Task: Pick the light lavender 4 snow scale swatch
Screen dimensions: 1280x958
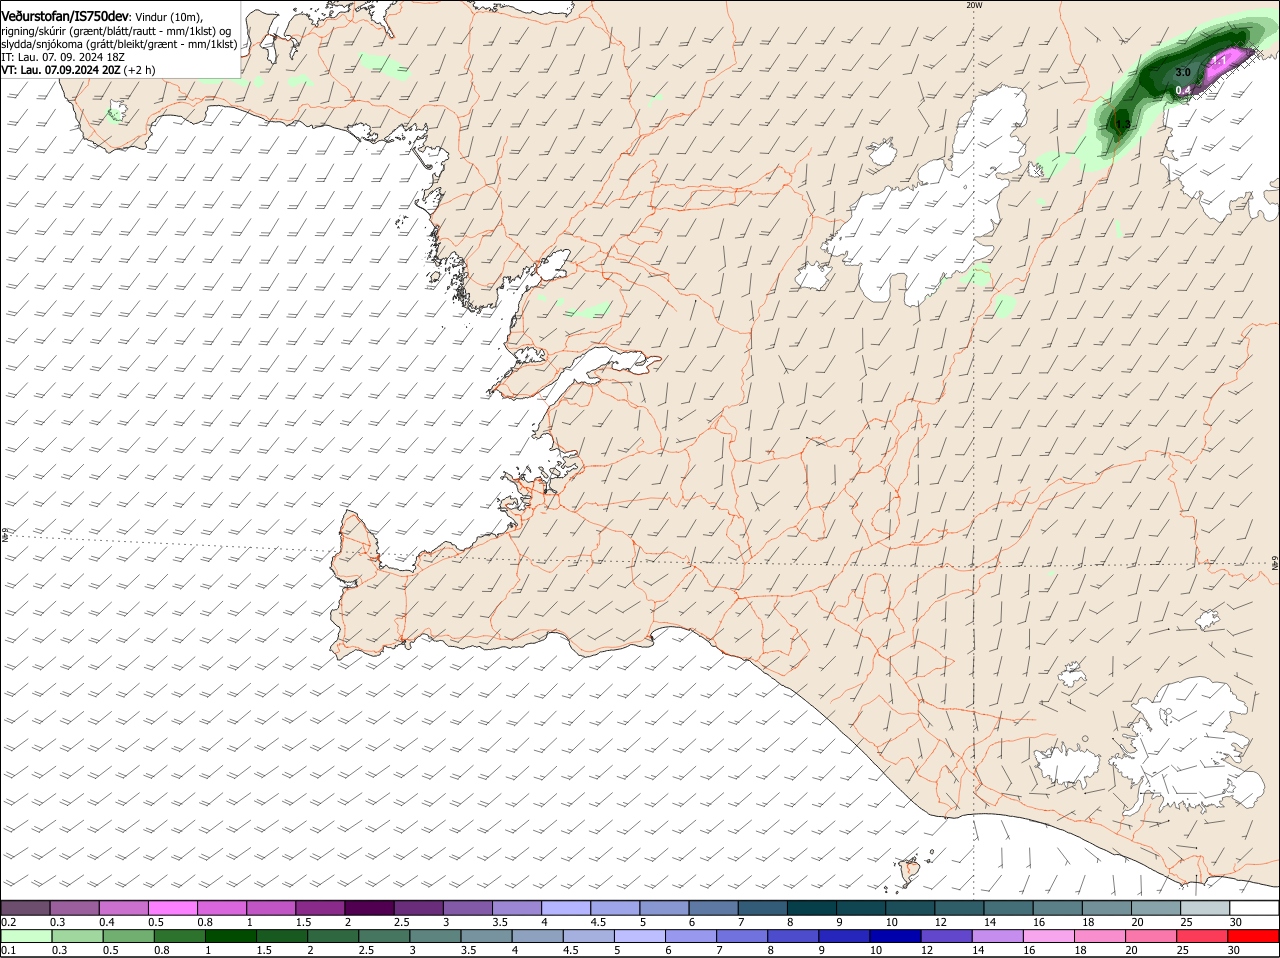Action: [x=565, y=907]
